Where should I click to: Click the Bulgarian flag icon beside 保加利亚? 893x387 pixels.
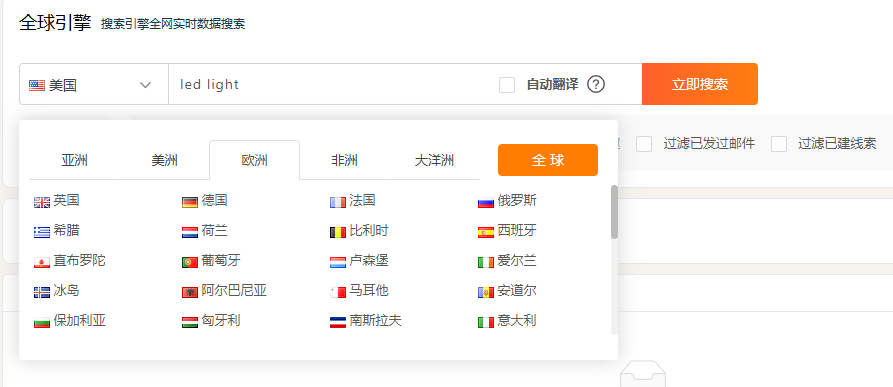click(x=42, y=323)
